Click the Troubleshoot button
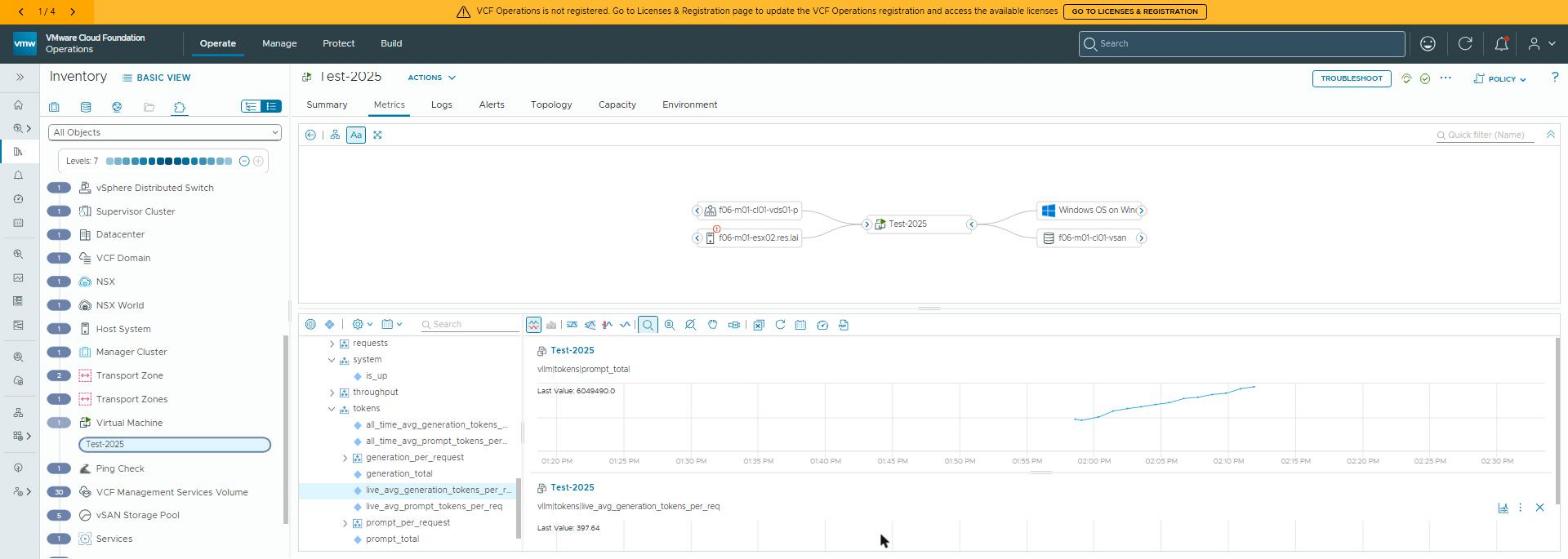 (1351, 78)
